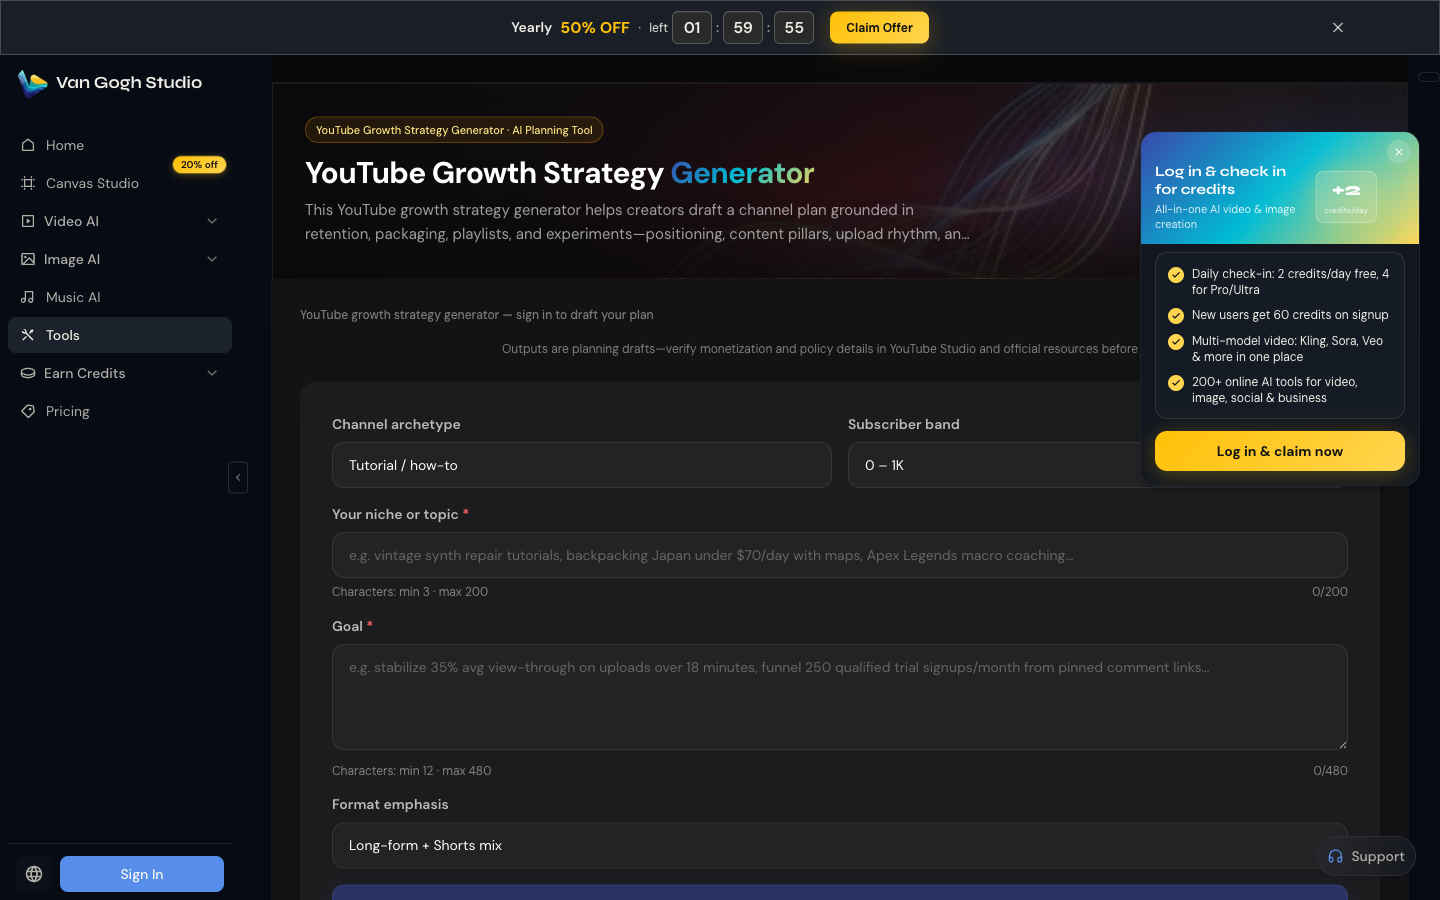Click the 50% OFF text
This screenshot has height=900, width=1440.
coord(595,28)
